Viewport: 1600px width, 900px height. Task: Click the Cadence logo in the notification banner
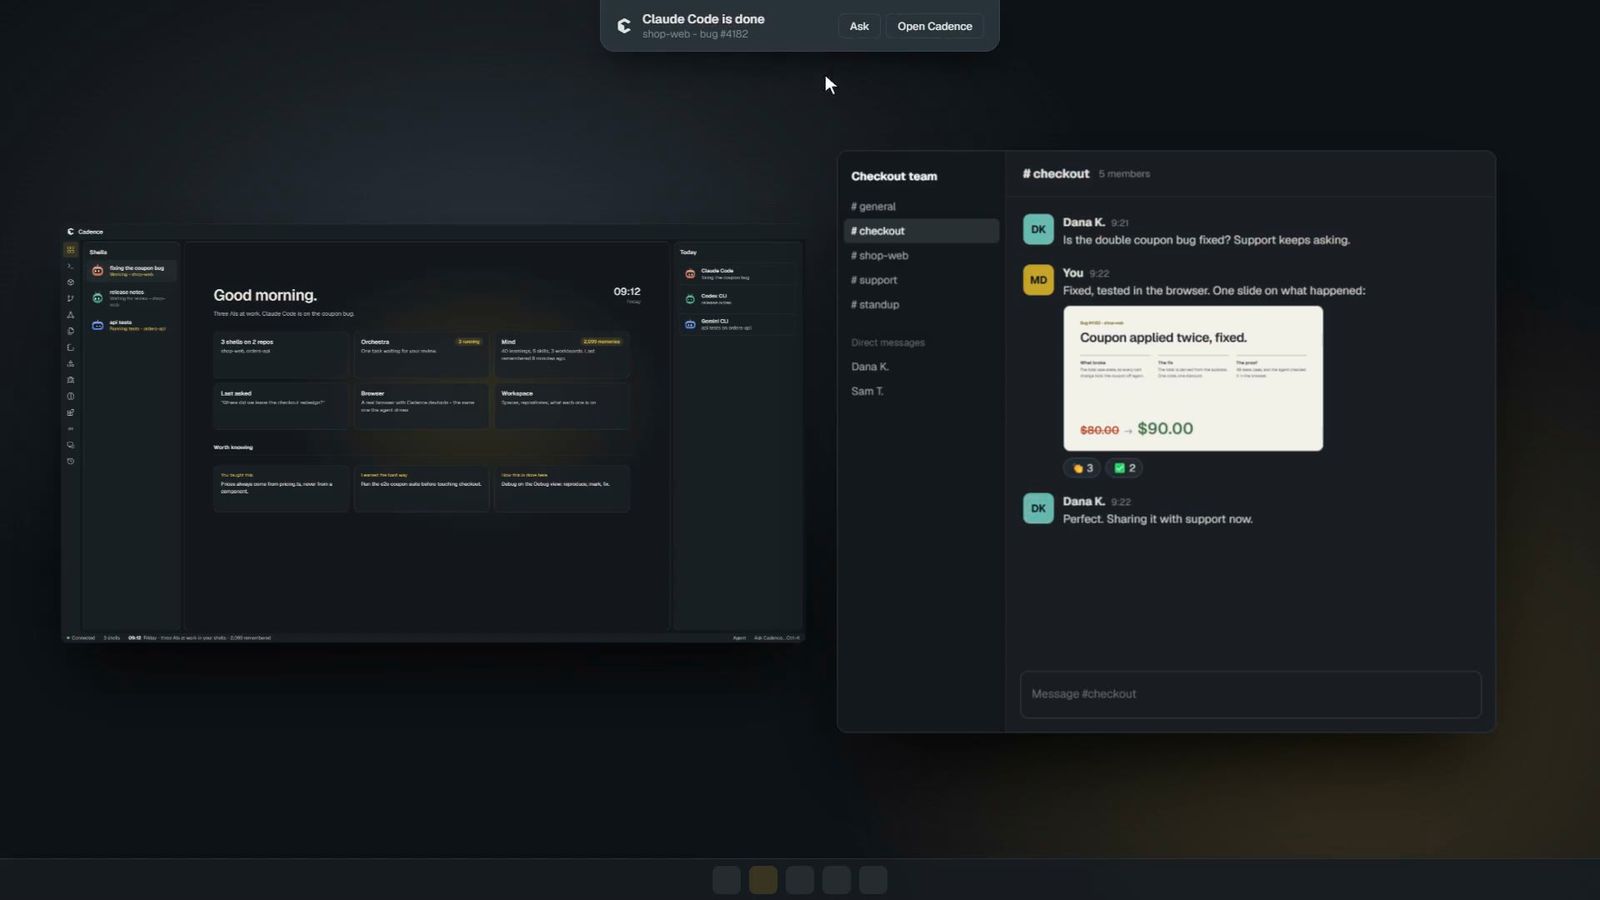[624, 26]
